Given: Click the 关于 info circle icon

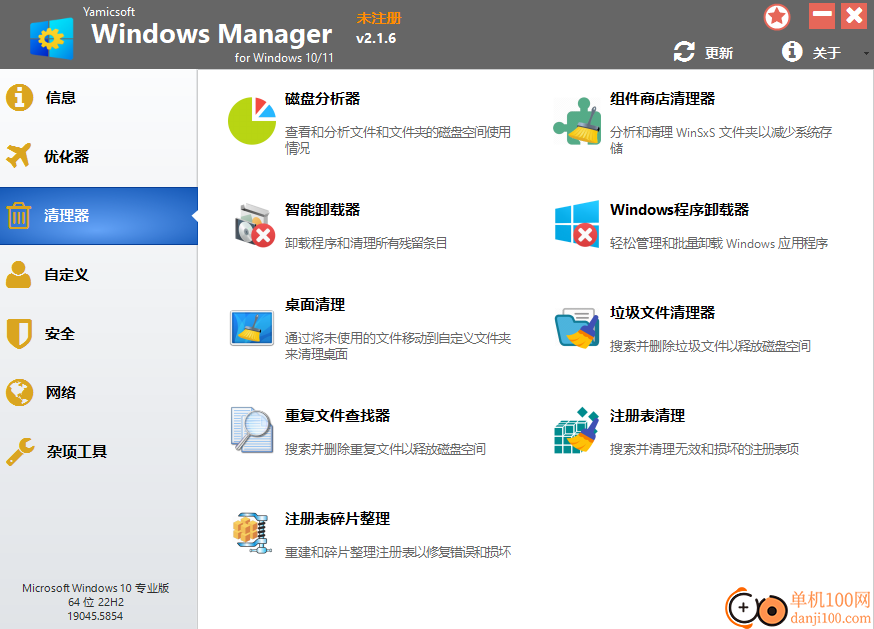Looking at the screenshot, I should (x=792, y=52).
